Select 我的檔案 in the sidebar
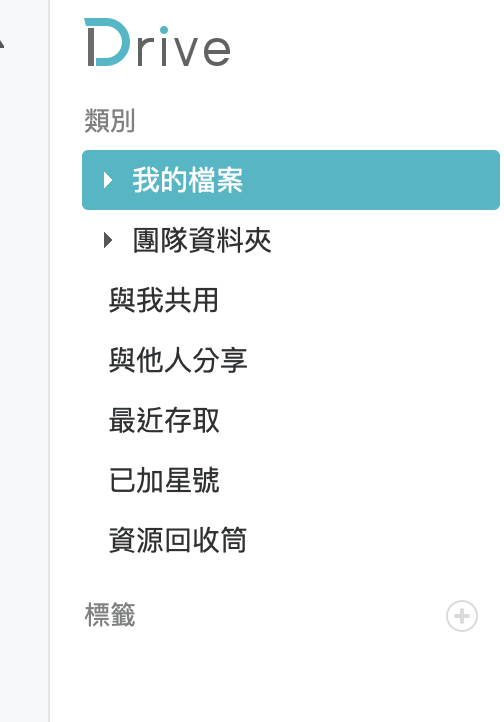504x722 pixels. [187, 180]
